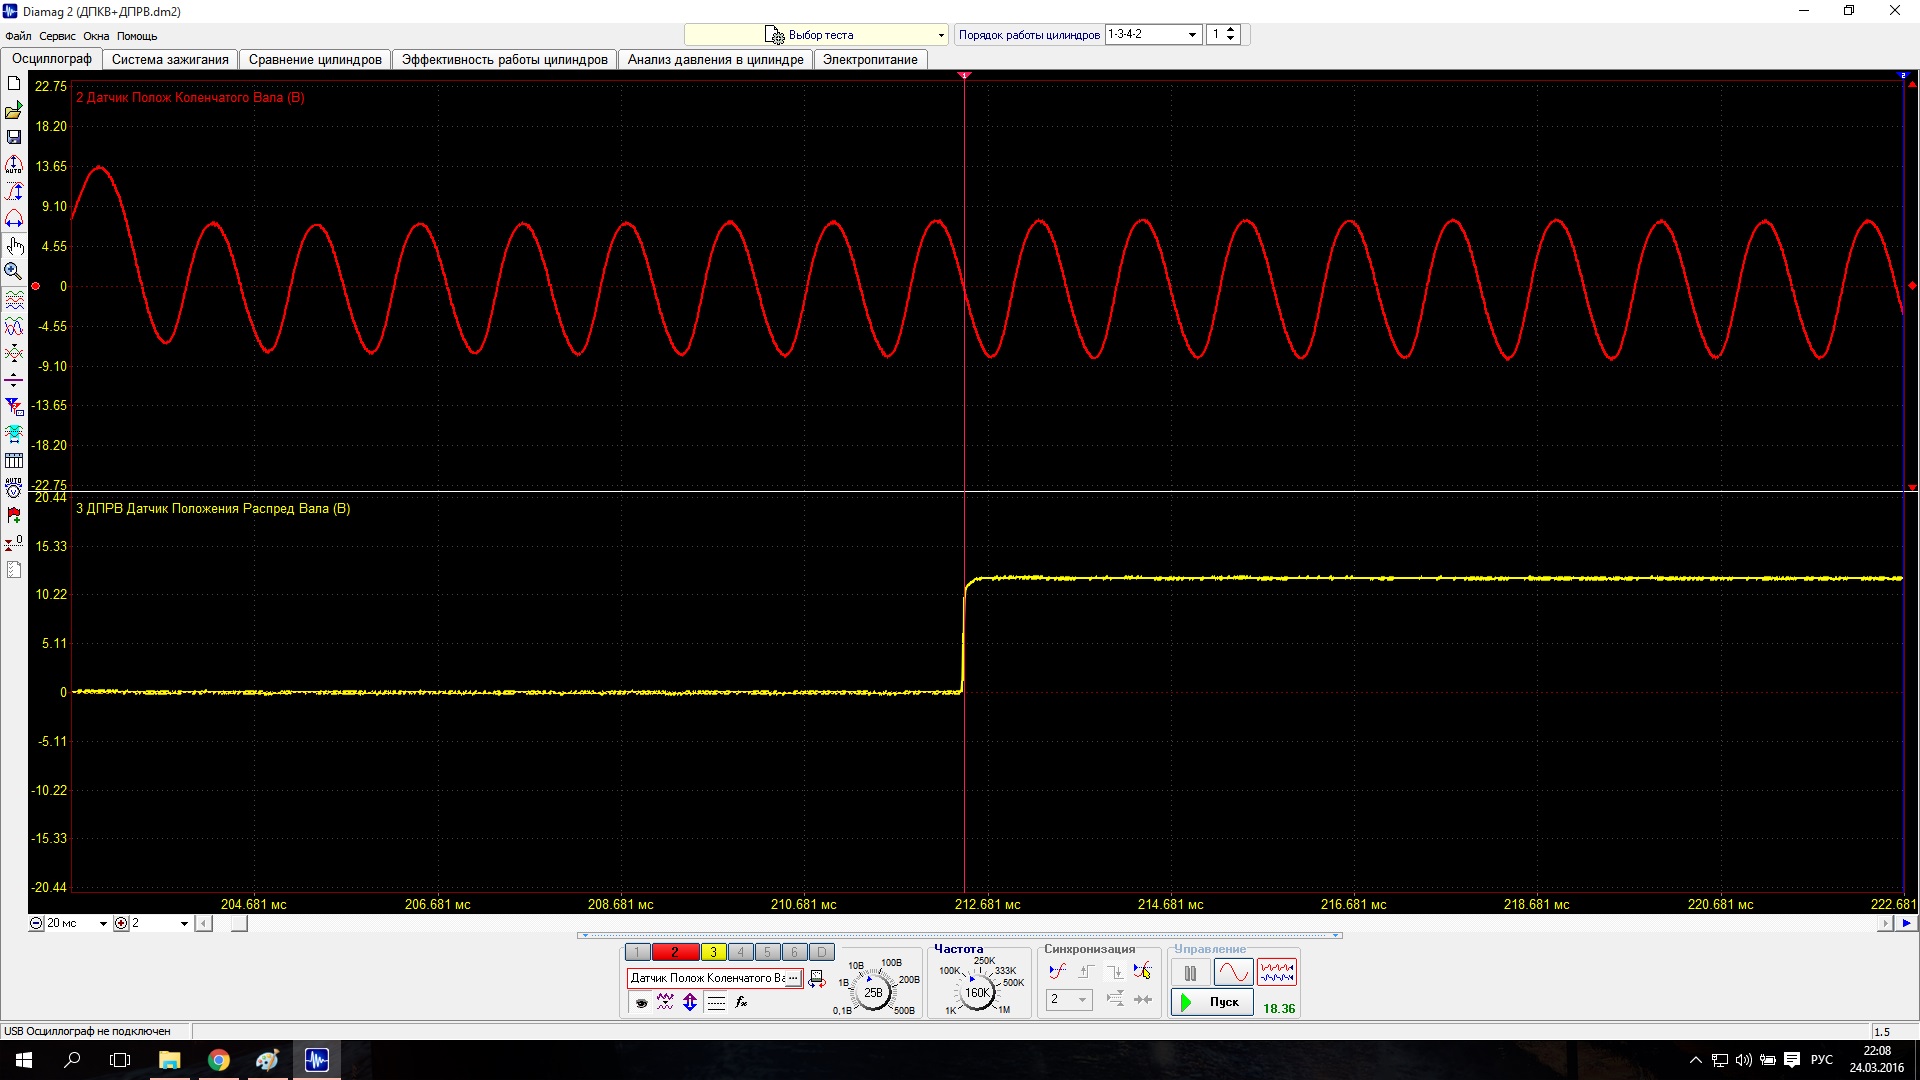Open the grid table view icon
The image size is (1920, 1080).
point(14,461)
